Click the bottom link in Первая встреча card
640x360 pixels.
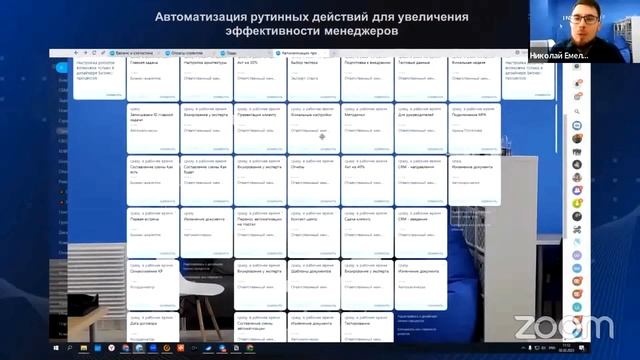pyautogui.click(x=167, y=253)
